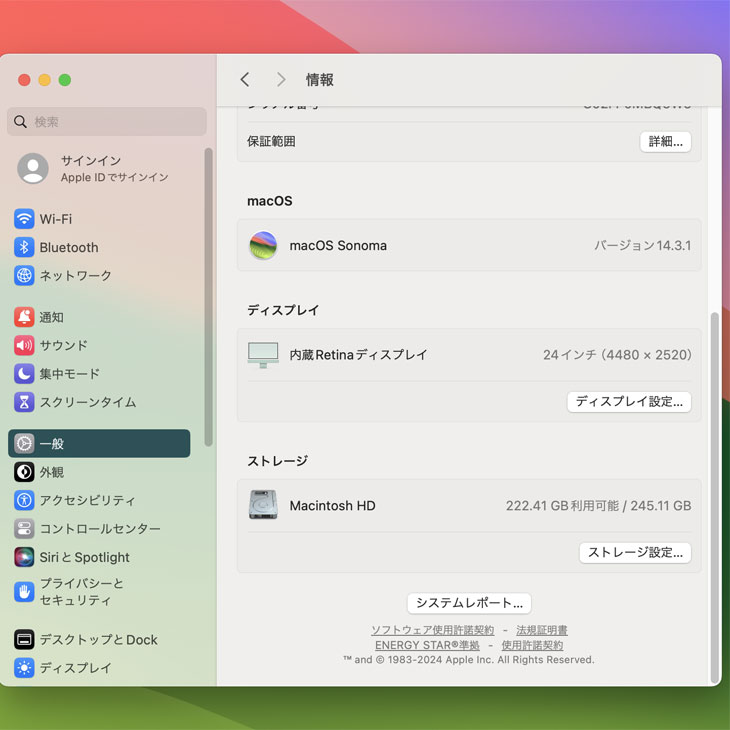Image resolution: width=730 pixels, height=730 pixels.
Task: Select デスクトップと Dock in sidebar
Action: (x=98, y=640)
